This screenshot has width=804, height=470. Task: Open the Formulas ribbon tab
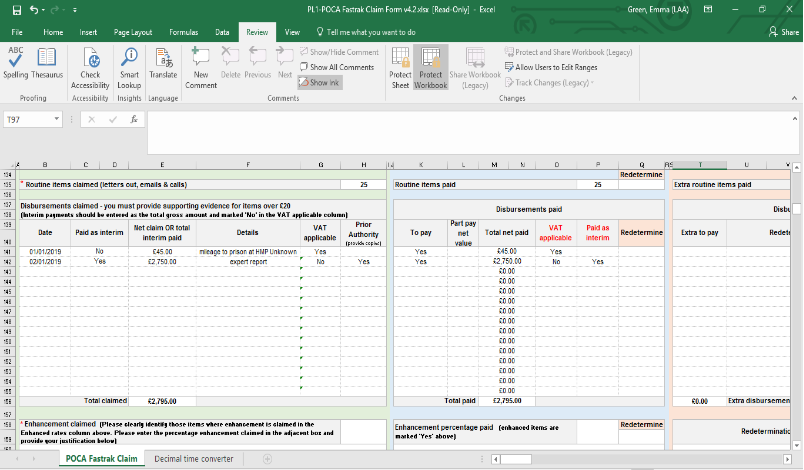coord(183,32)
